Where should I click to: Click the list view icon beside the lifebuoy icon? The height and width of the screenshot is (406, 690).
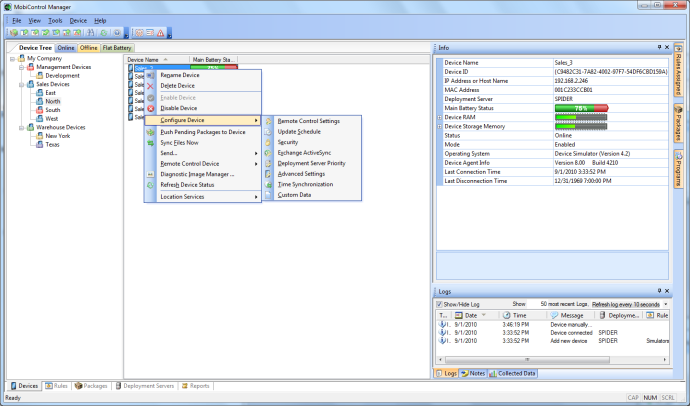(x=150, y=33)
